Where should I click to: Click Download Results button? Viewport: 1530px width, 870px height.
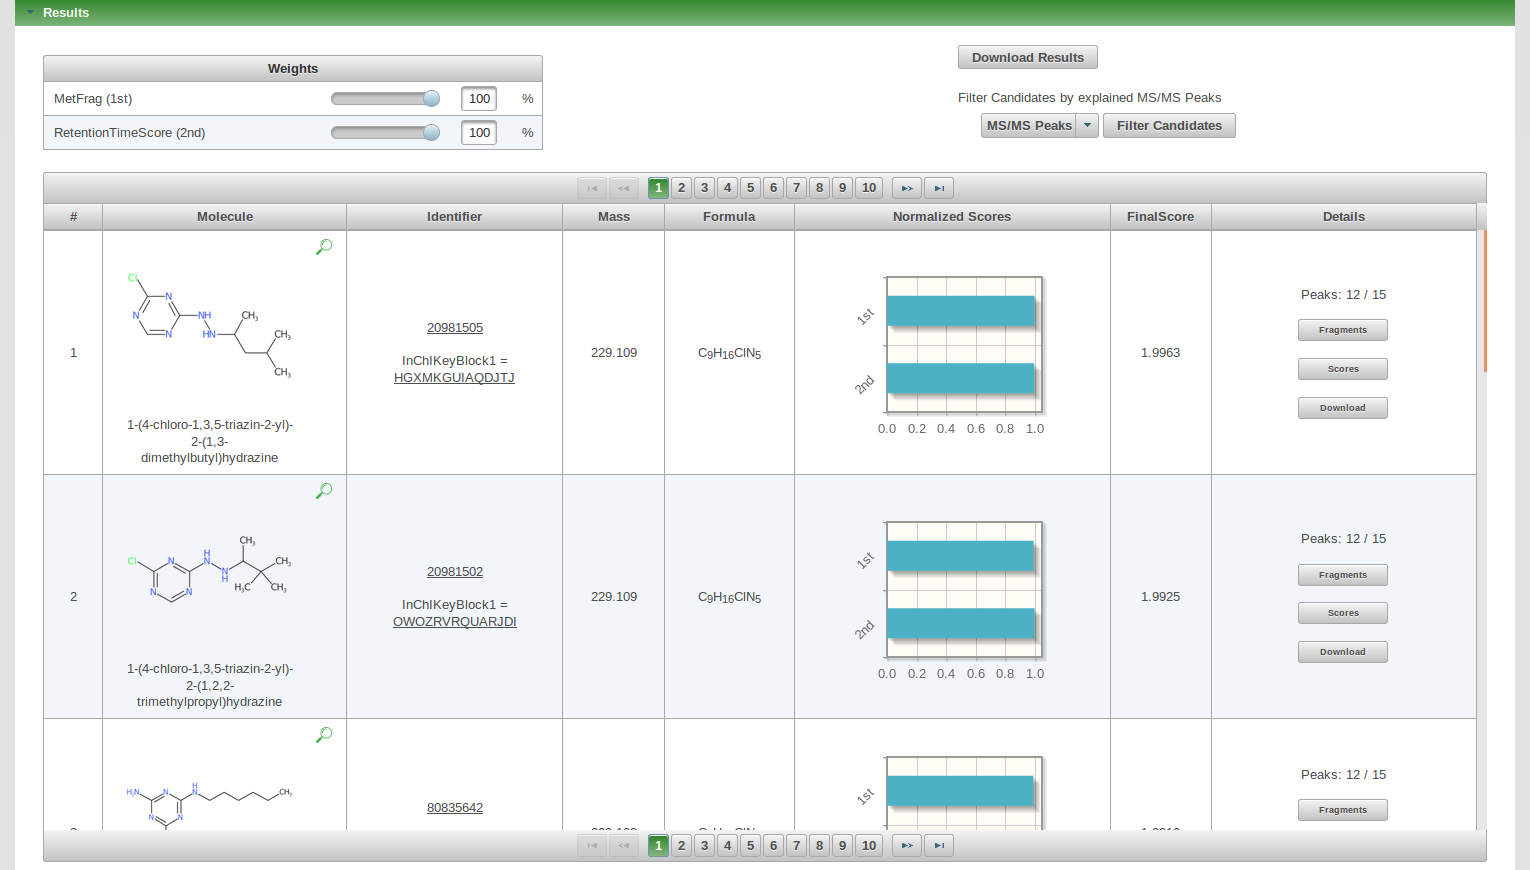[x=1027, y=57]
